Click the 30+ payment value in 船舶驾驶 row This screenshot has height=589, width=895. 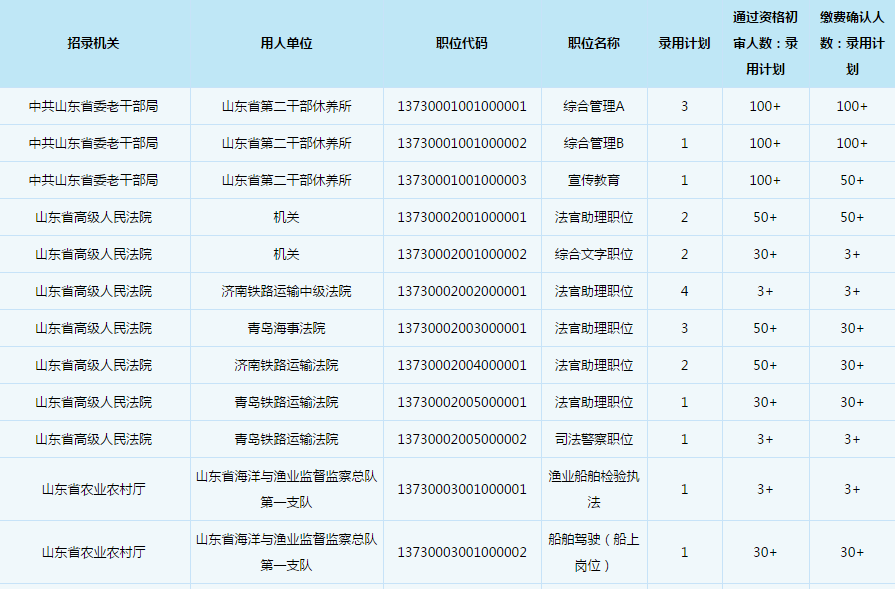pos(852,552)
